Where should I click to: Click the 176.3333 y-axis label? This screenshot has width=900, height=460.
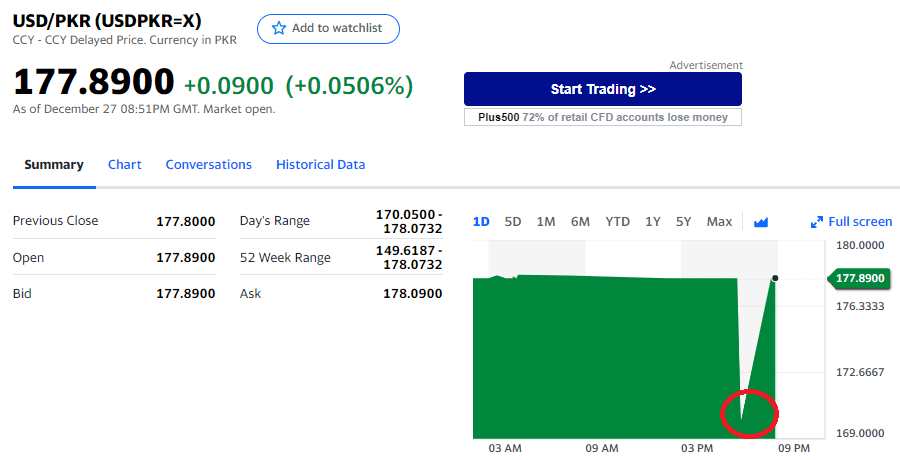tap(860, 306)
